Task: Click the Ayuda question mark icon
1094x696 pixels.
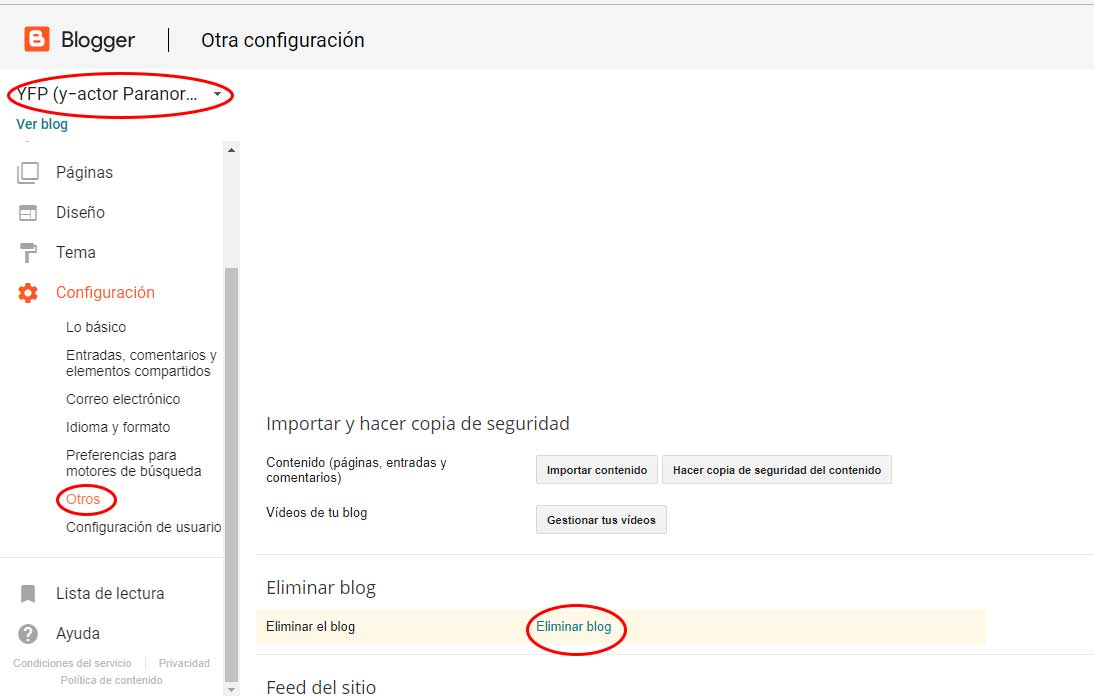Action: click(28, 634)
